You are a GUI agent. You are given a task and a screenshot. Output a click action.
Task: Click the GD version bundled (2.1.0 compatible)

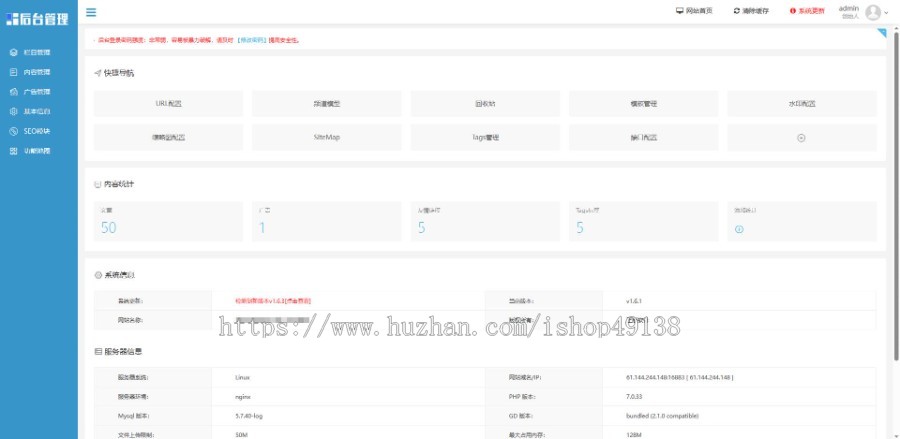tap(662, 416)
